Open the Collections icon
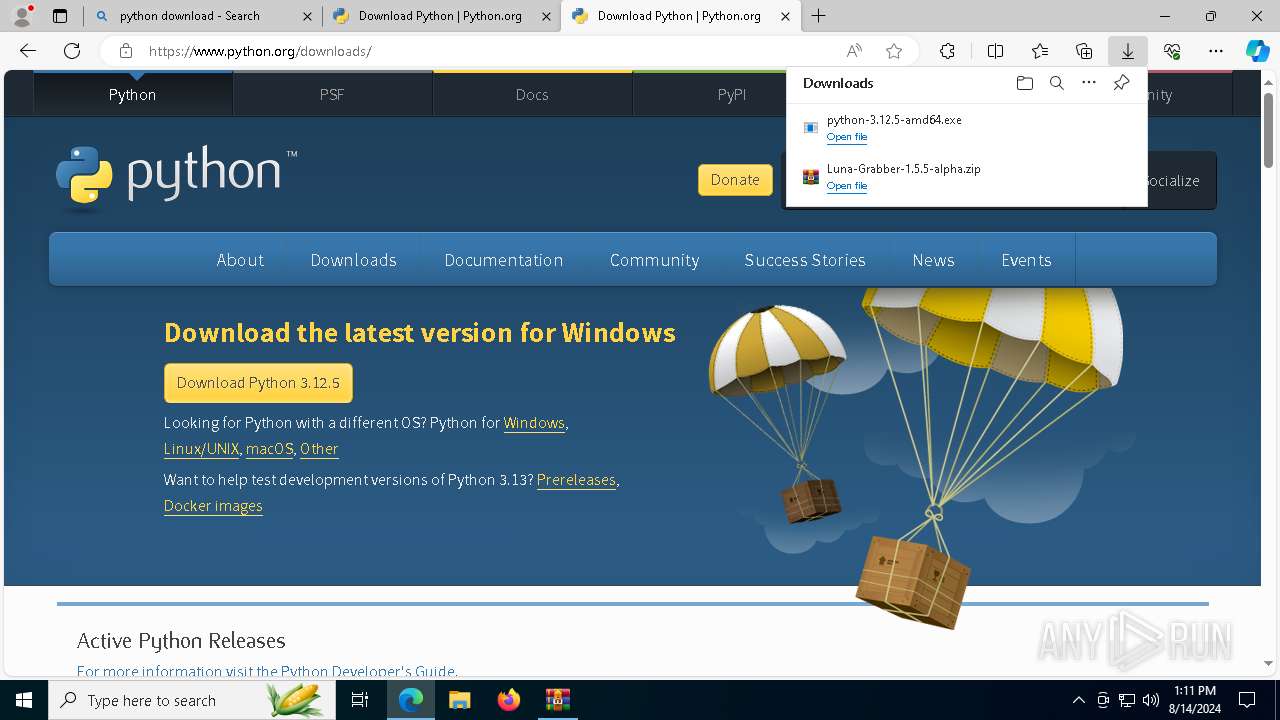The width and height of the screenshot is (1280, 720). [x=1084, y=51]
